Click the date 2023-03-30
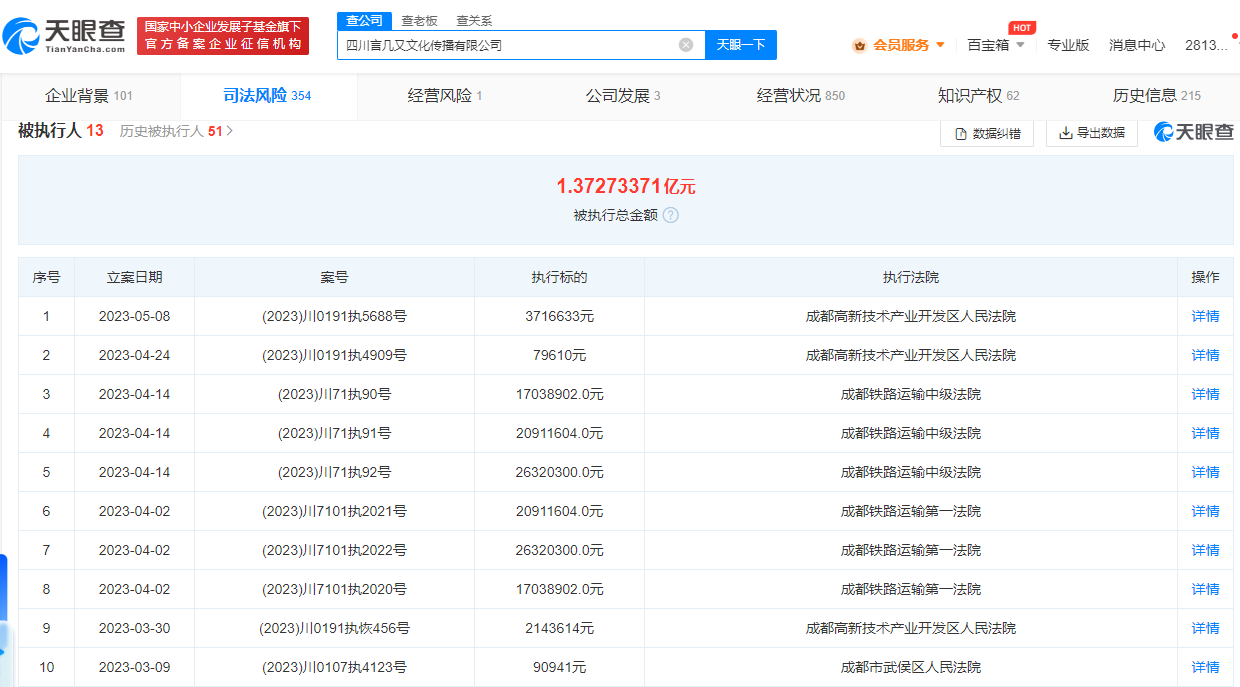Image resolution: width=1240 pixels, height=687 pixels. [x=134, y=628]
